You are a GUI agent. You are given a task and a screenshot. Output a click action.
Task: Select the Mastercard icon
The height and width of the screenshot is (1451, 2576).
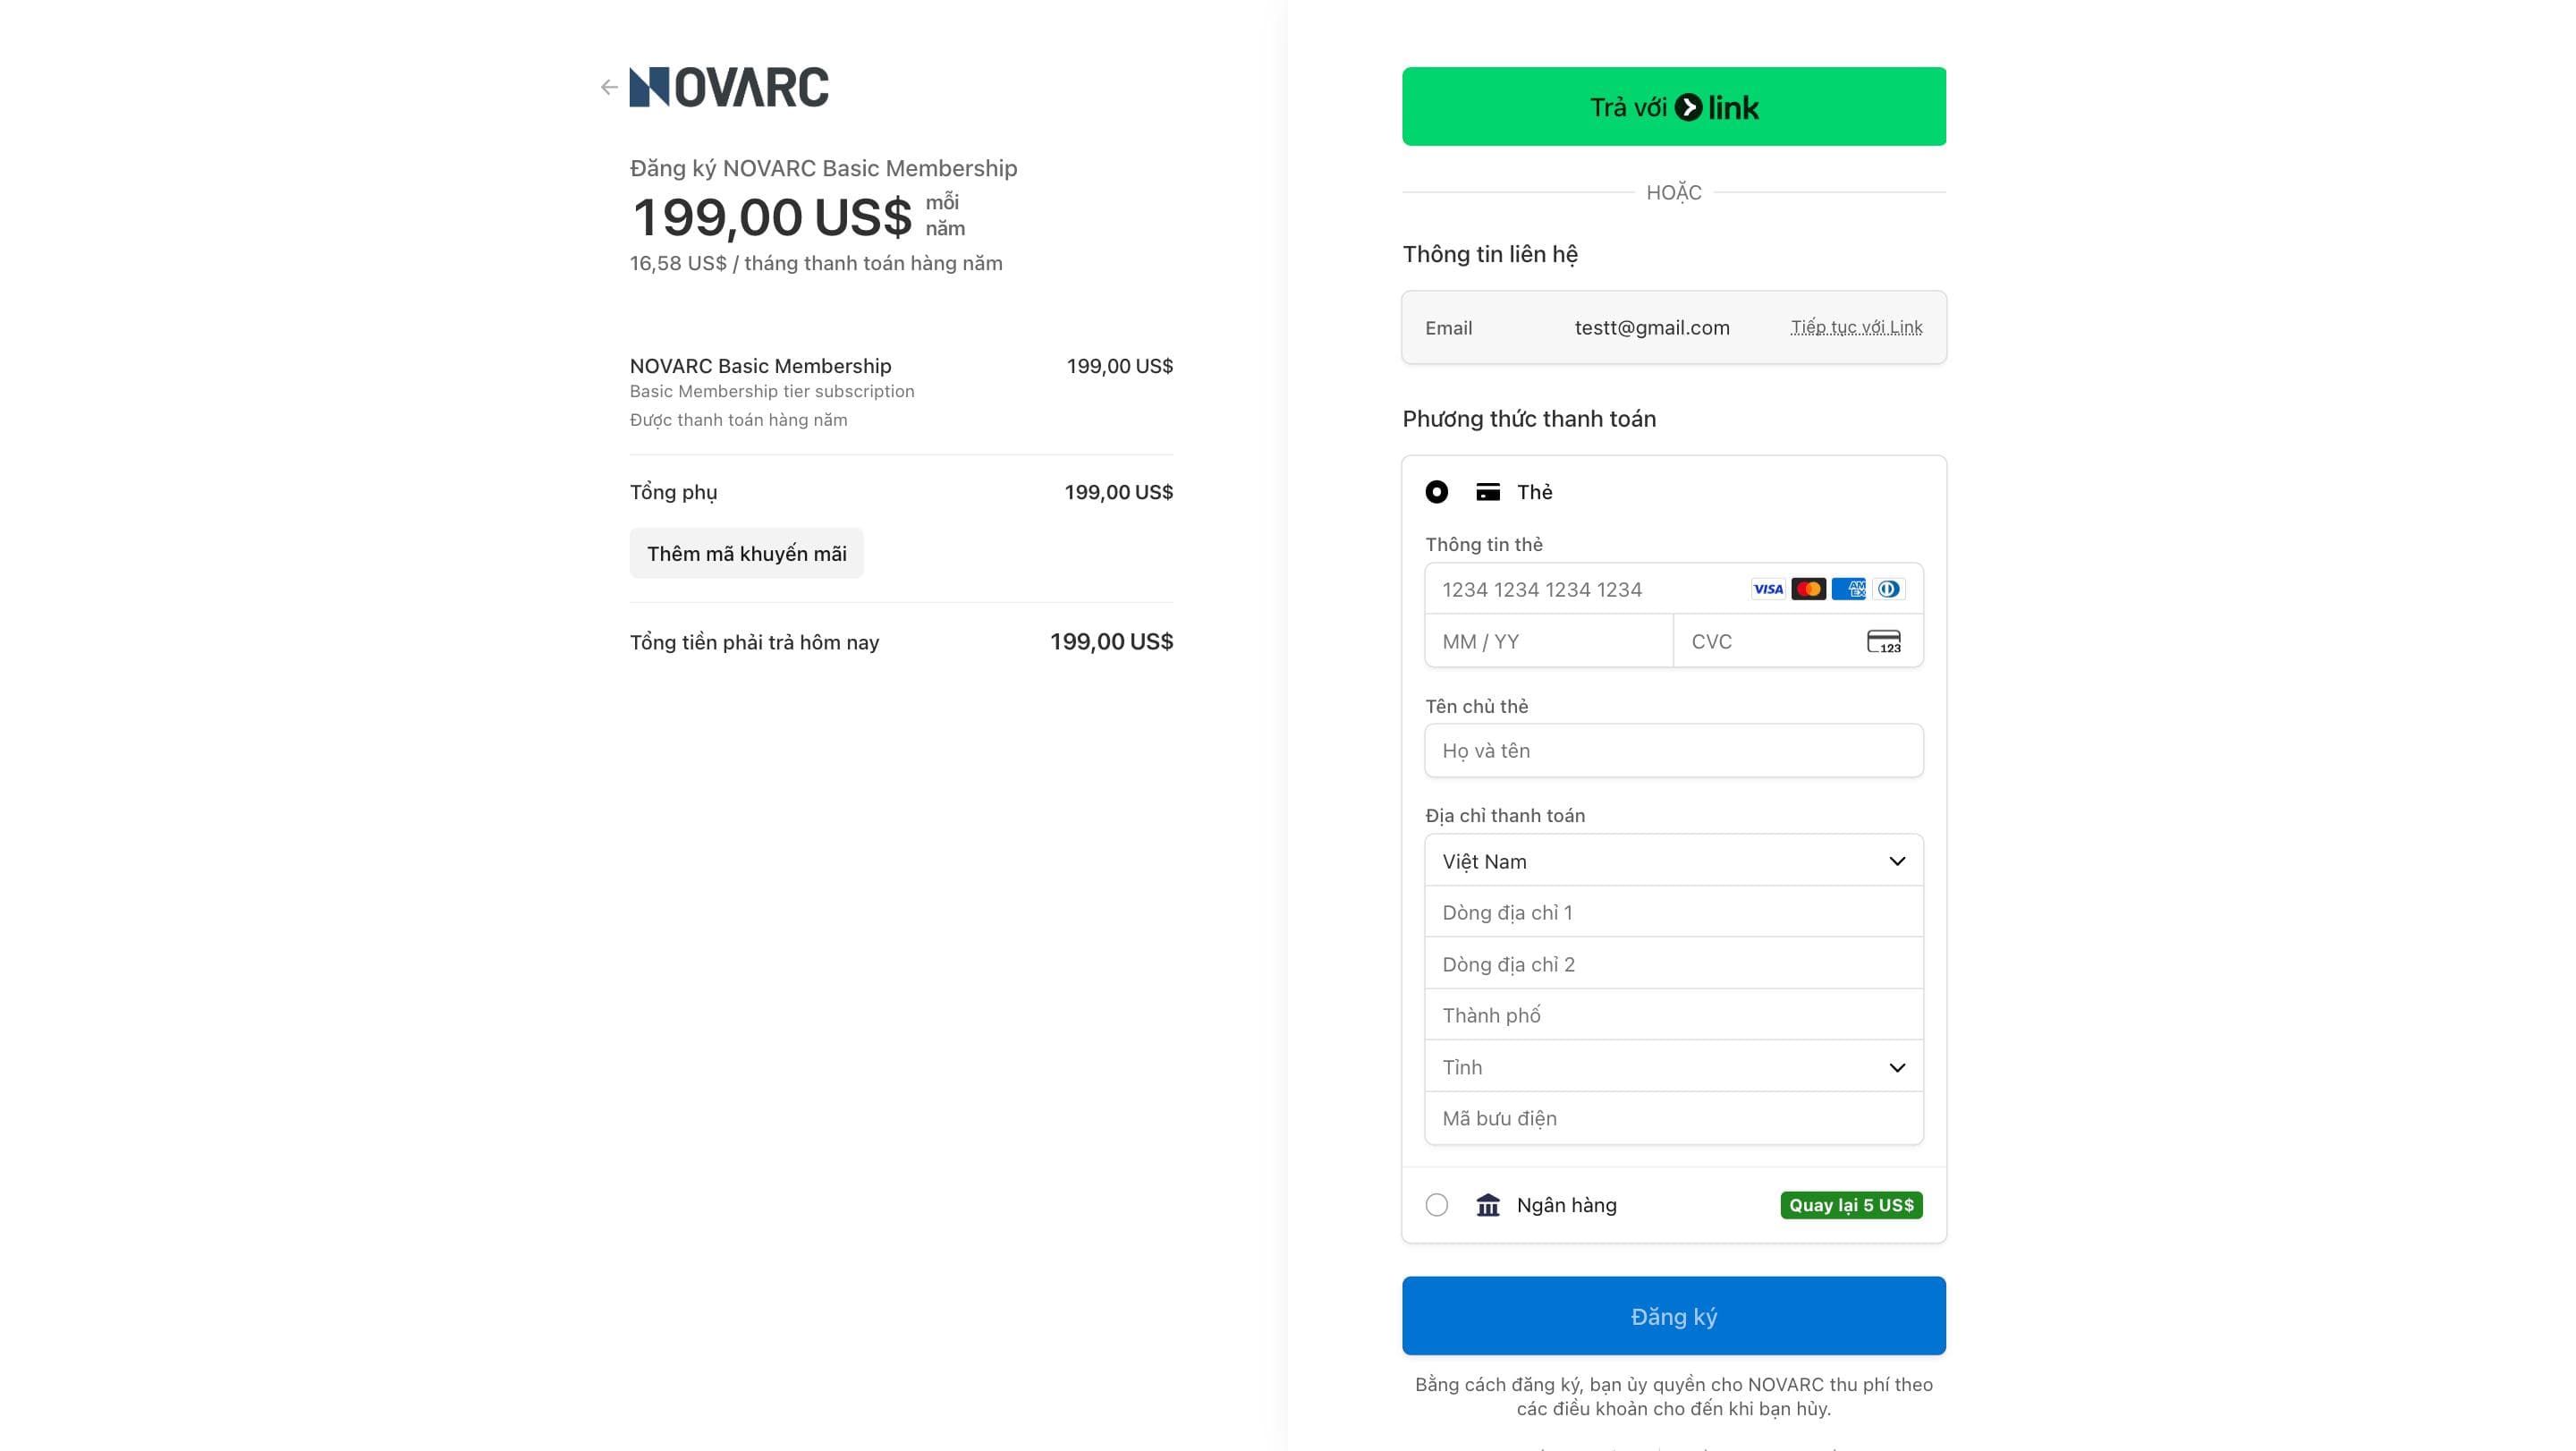pyautogui.click(x=1808, y=589)
